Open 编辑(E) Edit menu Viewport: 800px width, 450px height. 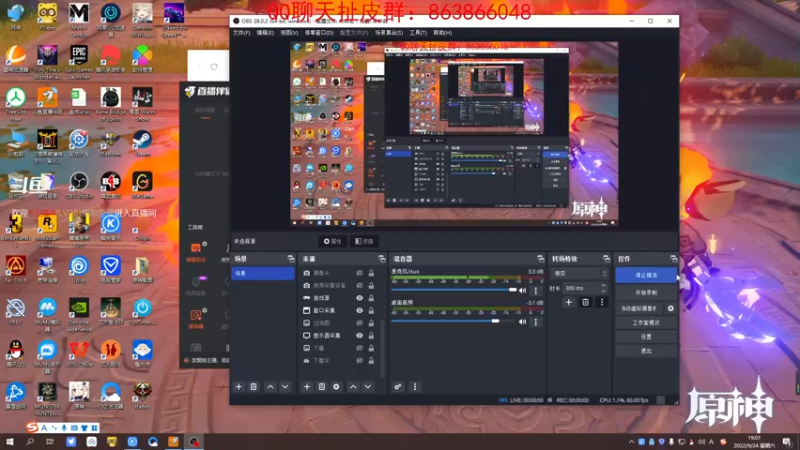click(x=265, y=33)
